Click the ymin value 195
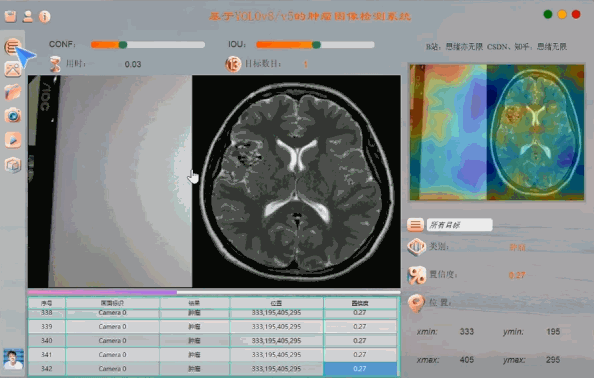The image size is (594, 378). pyautogui.click(x=553, y=331)
